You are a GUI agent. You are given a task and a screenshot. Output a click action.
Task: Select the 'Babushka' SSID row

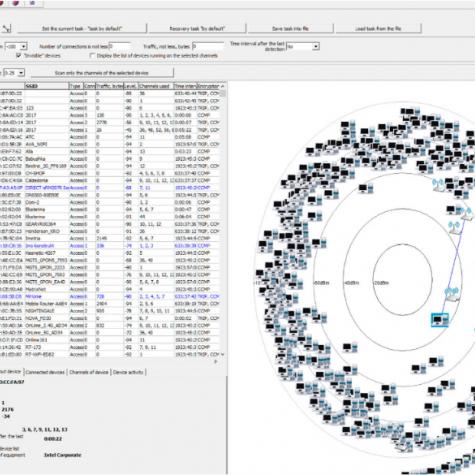click(x=110, y=159)
